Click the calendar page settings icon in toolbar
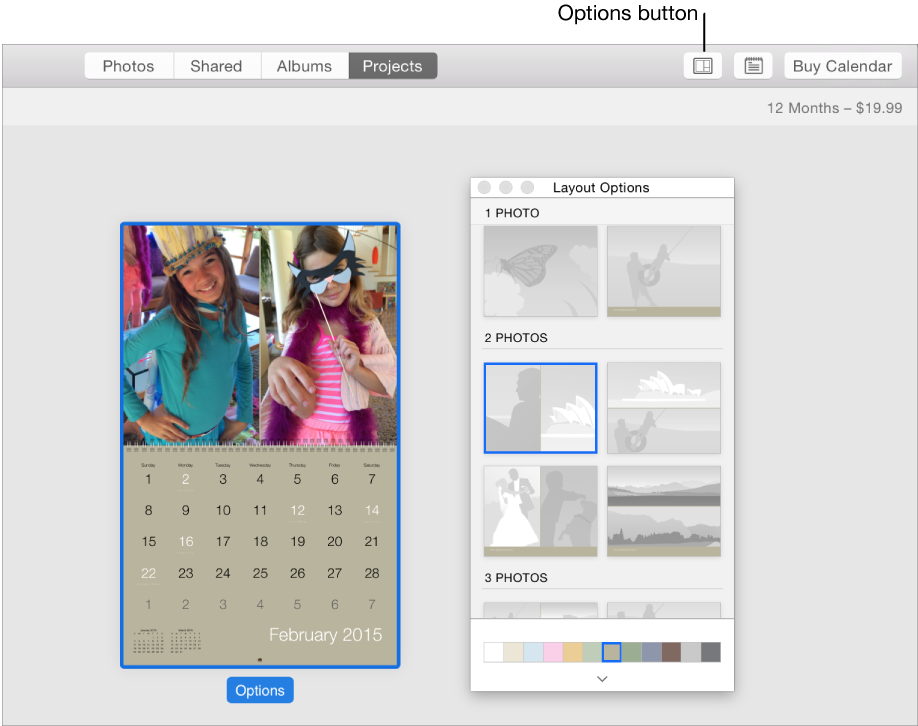918x726 pixels. point(752,65)
